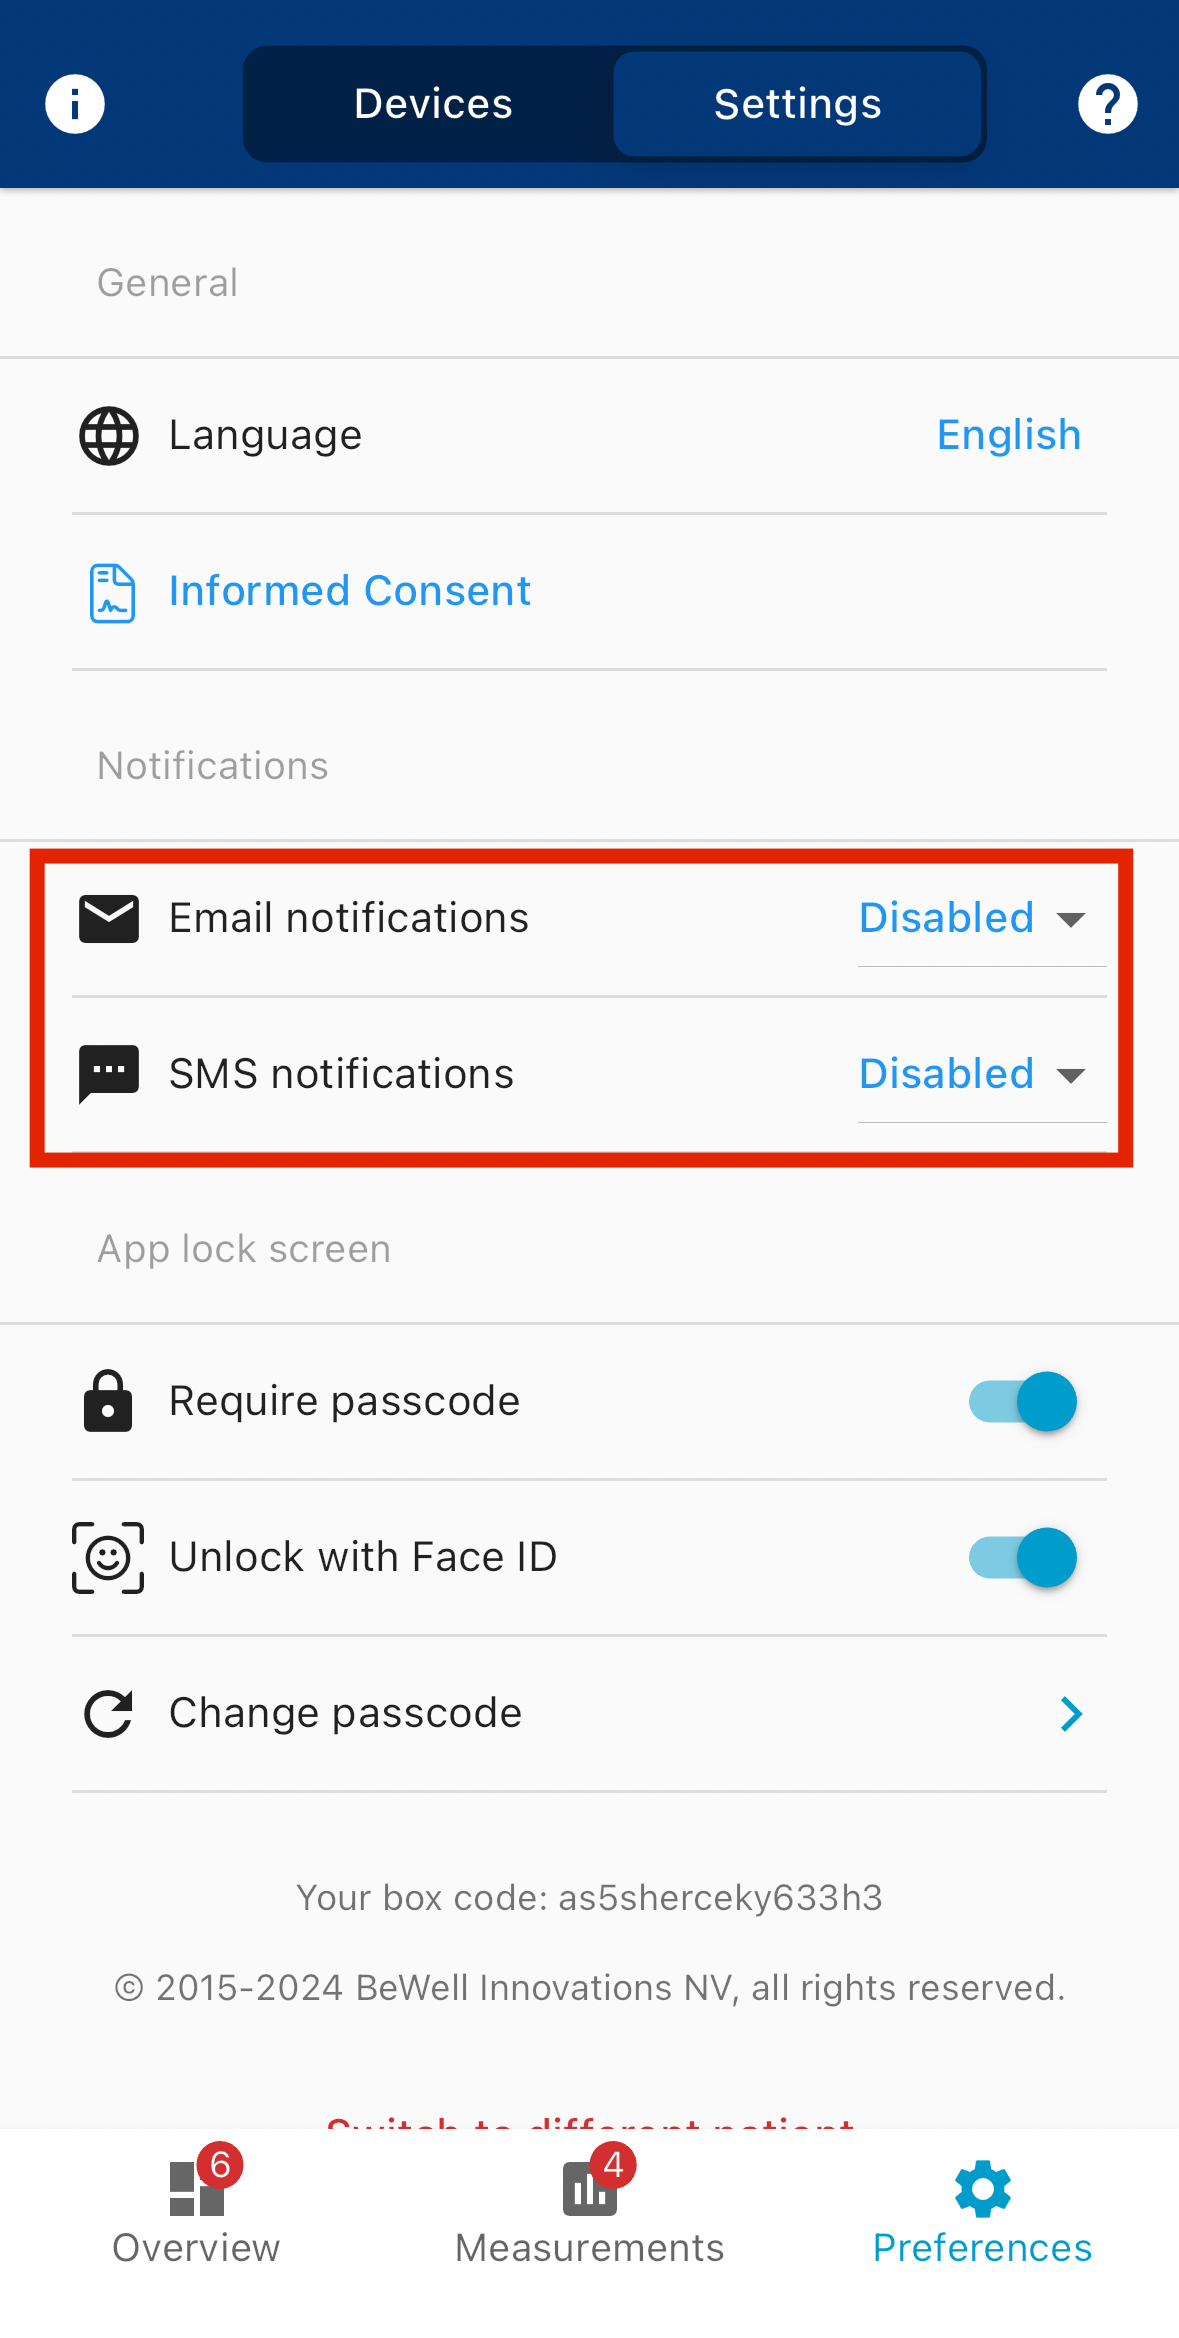Toggle the Require passcode switch
Image resolution: width=1179 pixels, height=2338 pixels.
pyautogui.click(x=1022, y=1401)
